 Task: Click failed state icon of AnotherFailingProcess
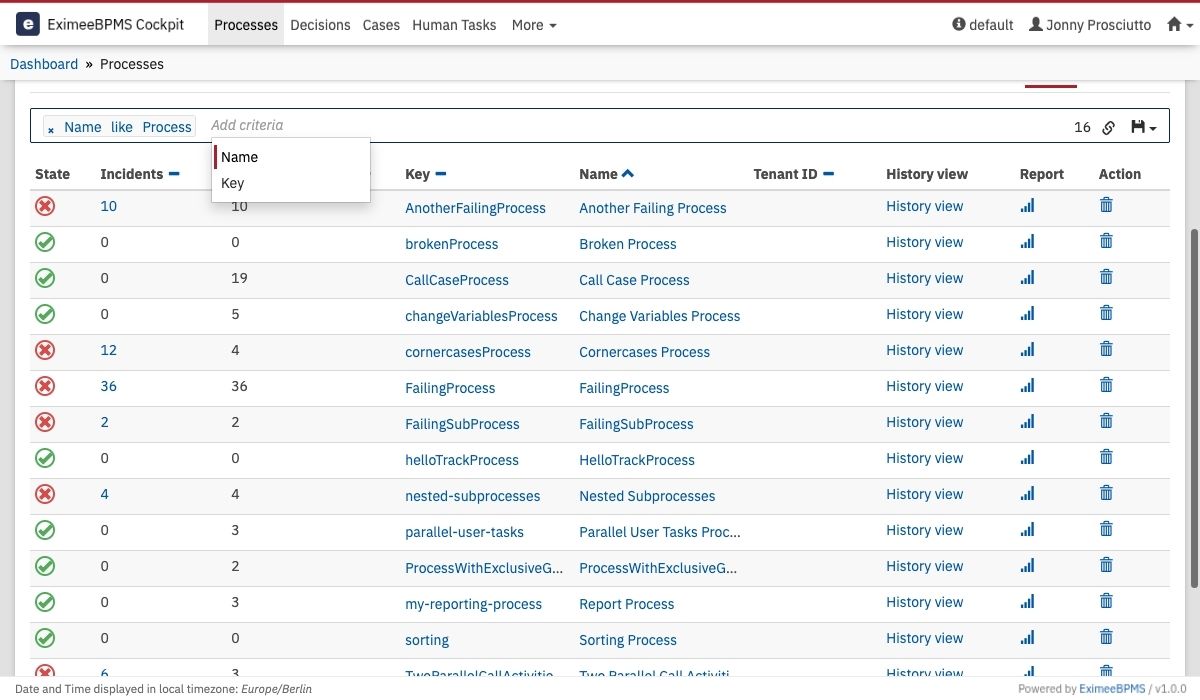click(x=45, y=206)
